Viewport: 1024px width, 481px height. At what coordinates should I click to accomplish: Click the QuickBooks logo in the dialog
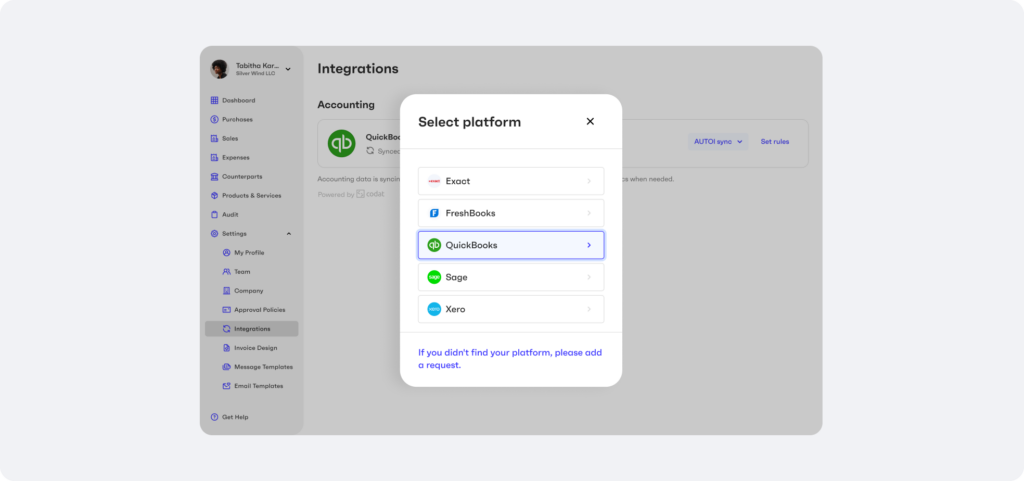434,245
